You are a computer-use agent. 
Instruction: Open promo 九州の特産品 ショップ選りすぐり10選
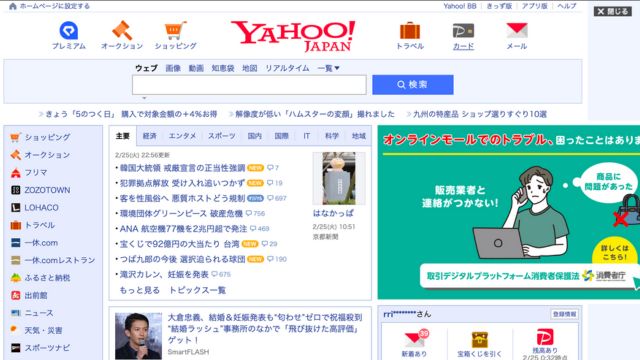point(480,114)
